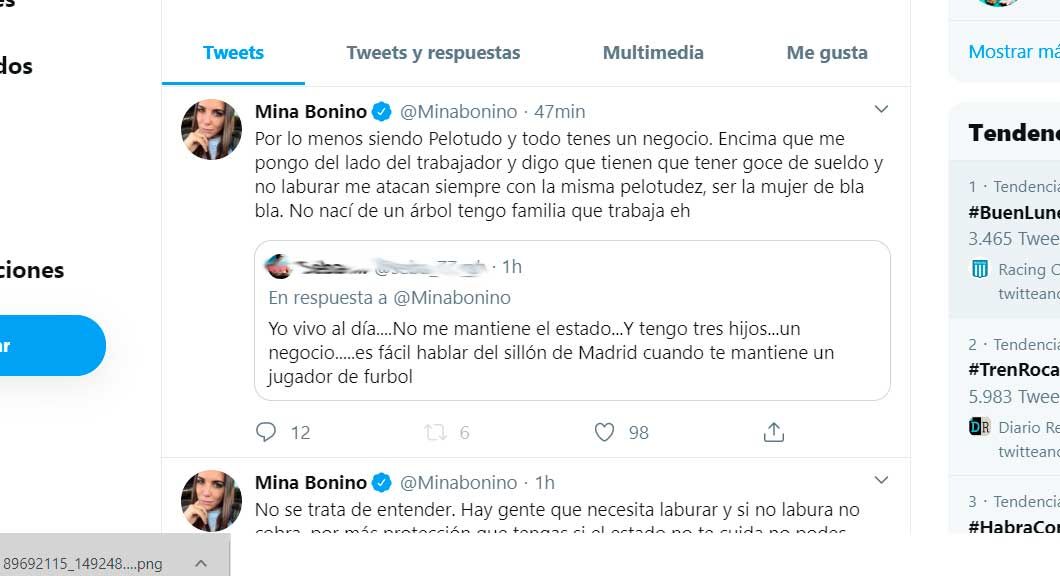
Task: Click the verified badge on second tweet
Action: point(381,483)
